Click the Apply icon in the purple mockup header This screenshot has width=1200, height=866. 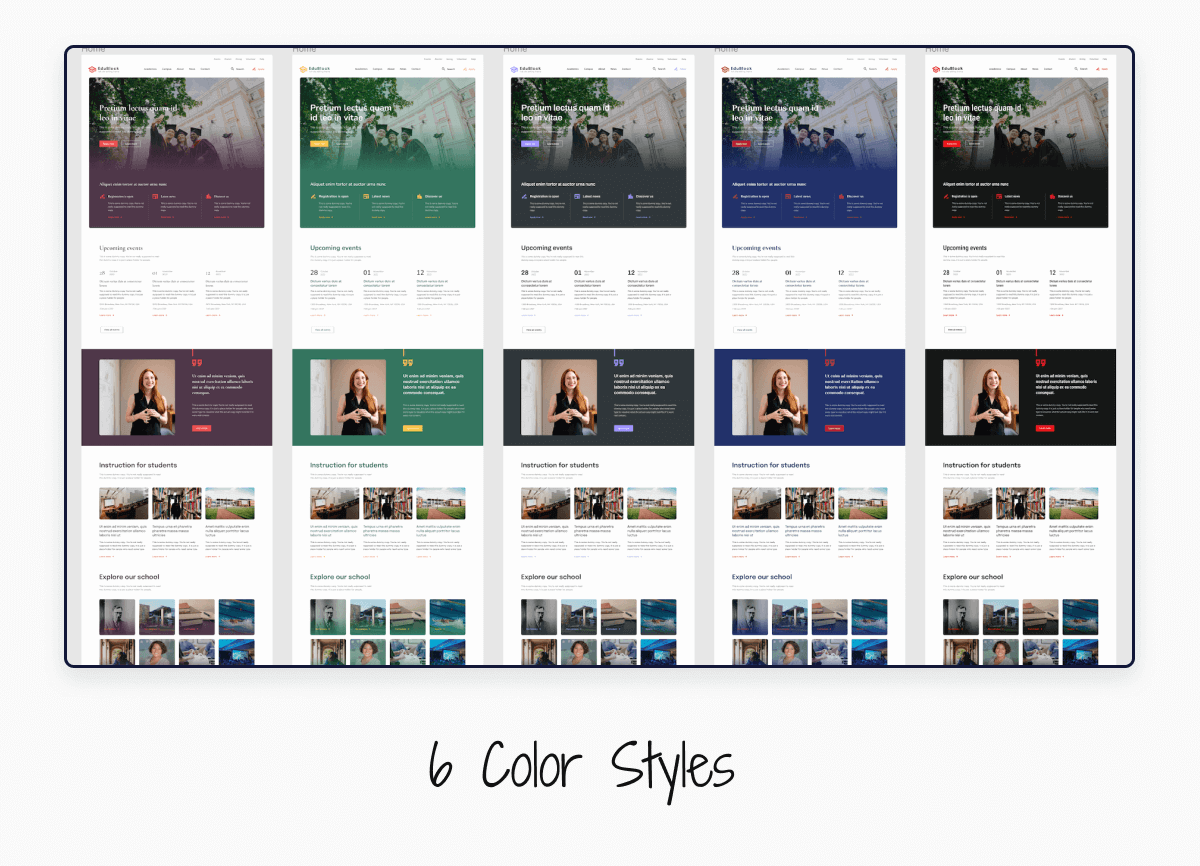pyautogui.click(x=254, y=69)
